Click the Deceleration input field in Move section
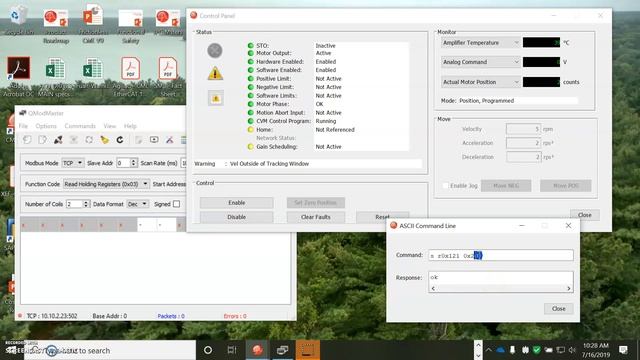 point(523,157)
